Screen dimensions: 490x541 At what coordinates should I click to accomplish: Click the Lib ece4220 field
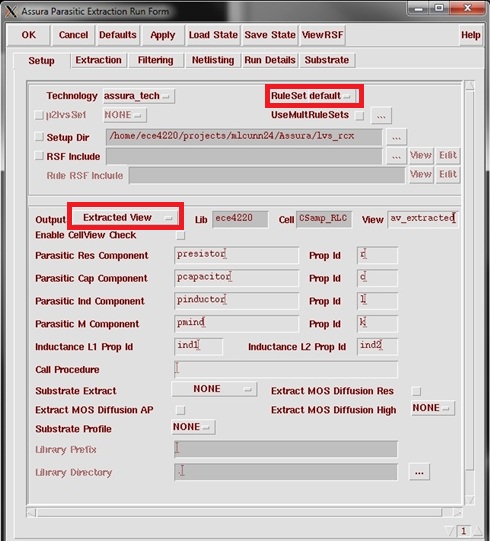tap(240, 219)
